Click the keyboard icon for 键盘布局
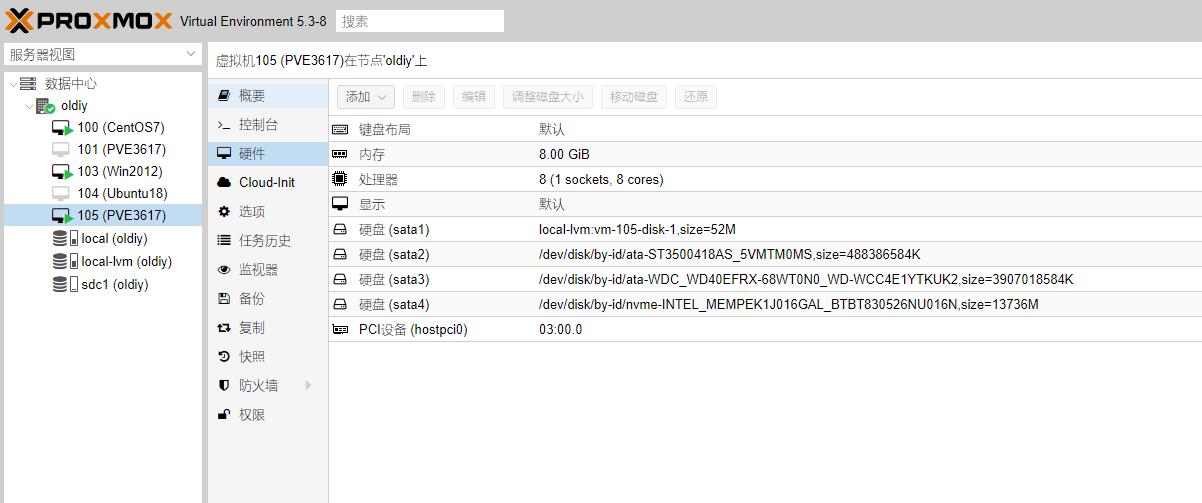Screen dimensions: 1202x503 point(340,130)
